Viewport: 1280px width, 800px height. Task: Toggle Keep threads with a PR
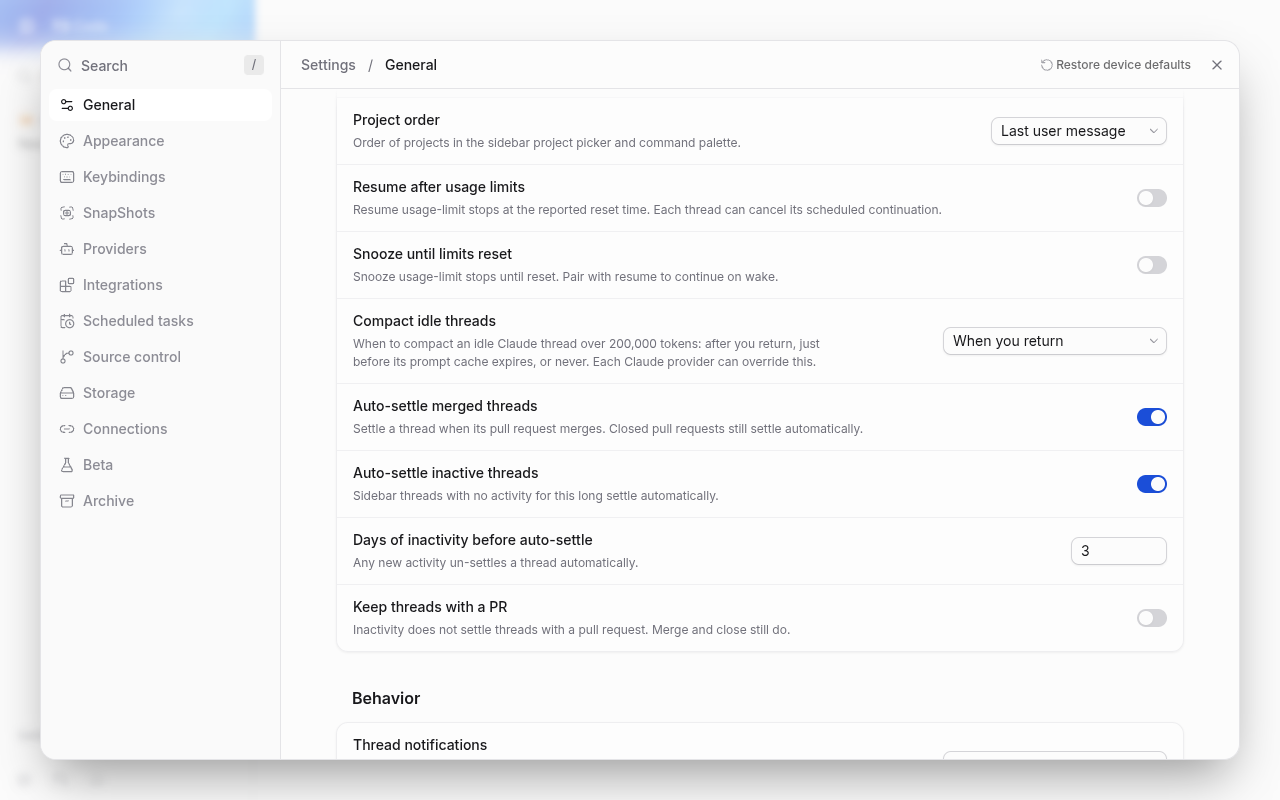tap(1152, 618)
